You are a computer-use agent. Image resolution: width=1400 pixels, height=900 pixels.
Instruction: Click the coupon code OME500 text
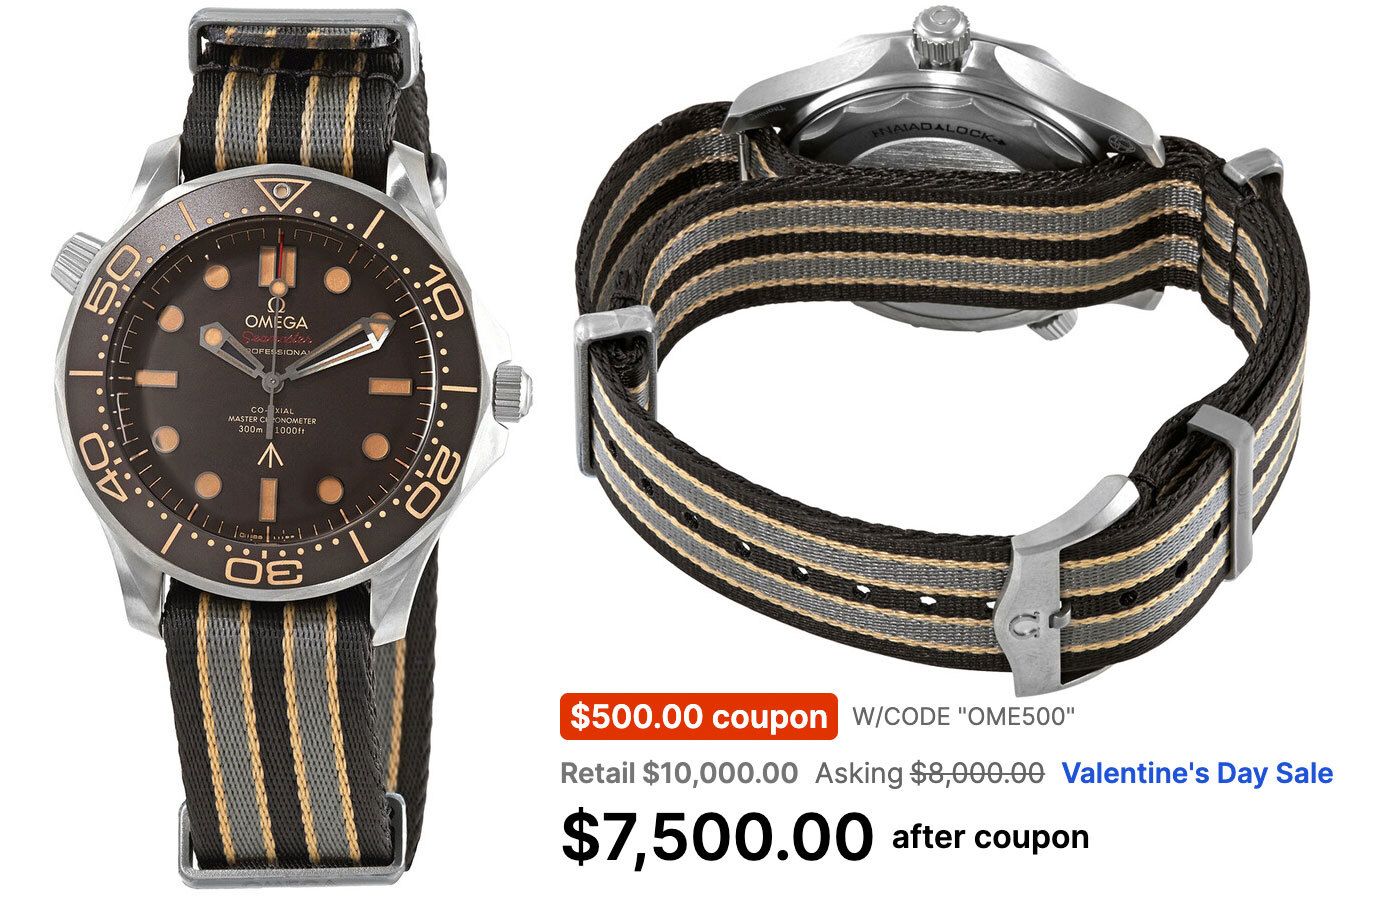coord(963,716)
